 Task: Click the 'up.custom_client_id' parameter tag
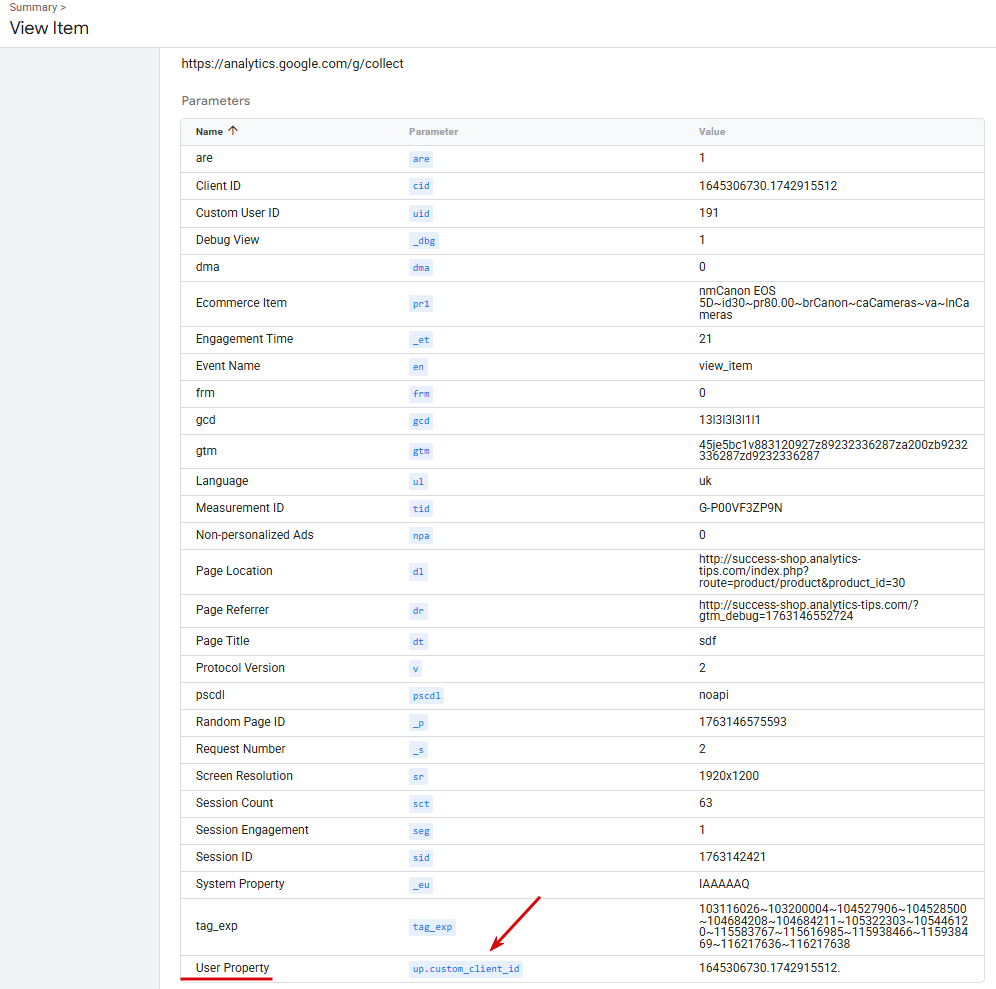(x=466, y=968)
